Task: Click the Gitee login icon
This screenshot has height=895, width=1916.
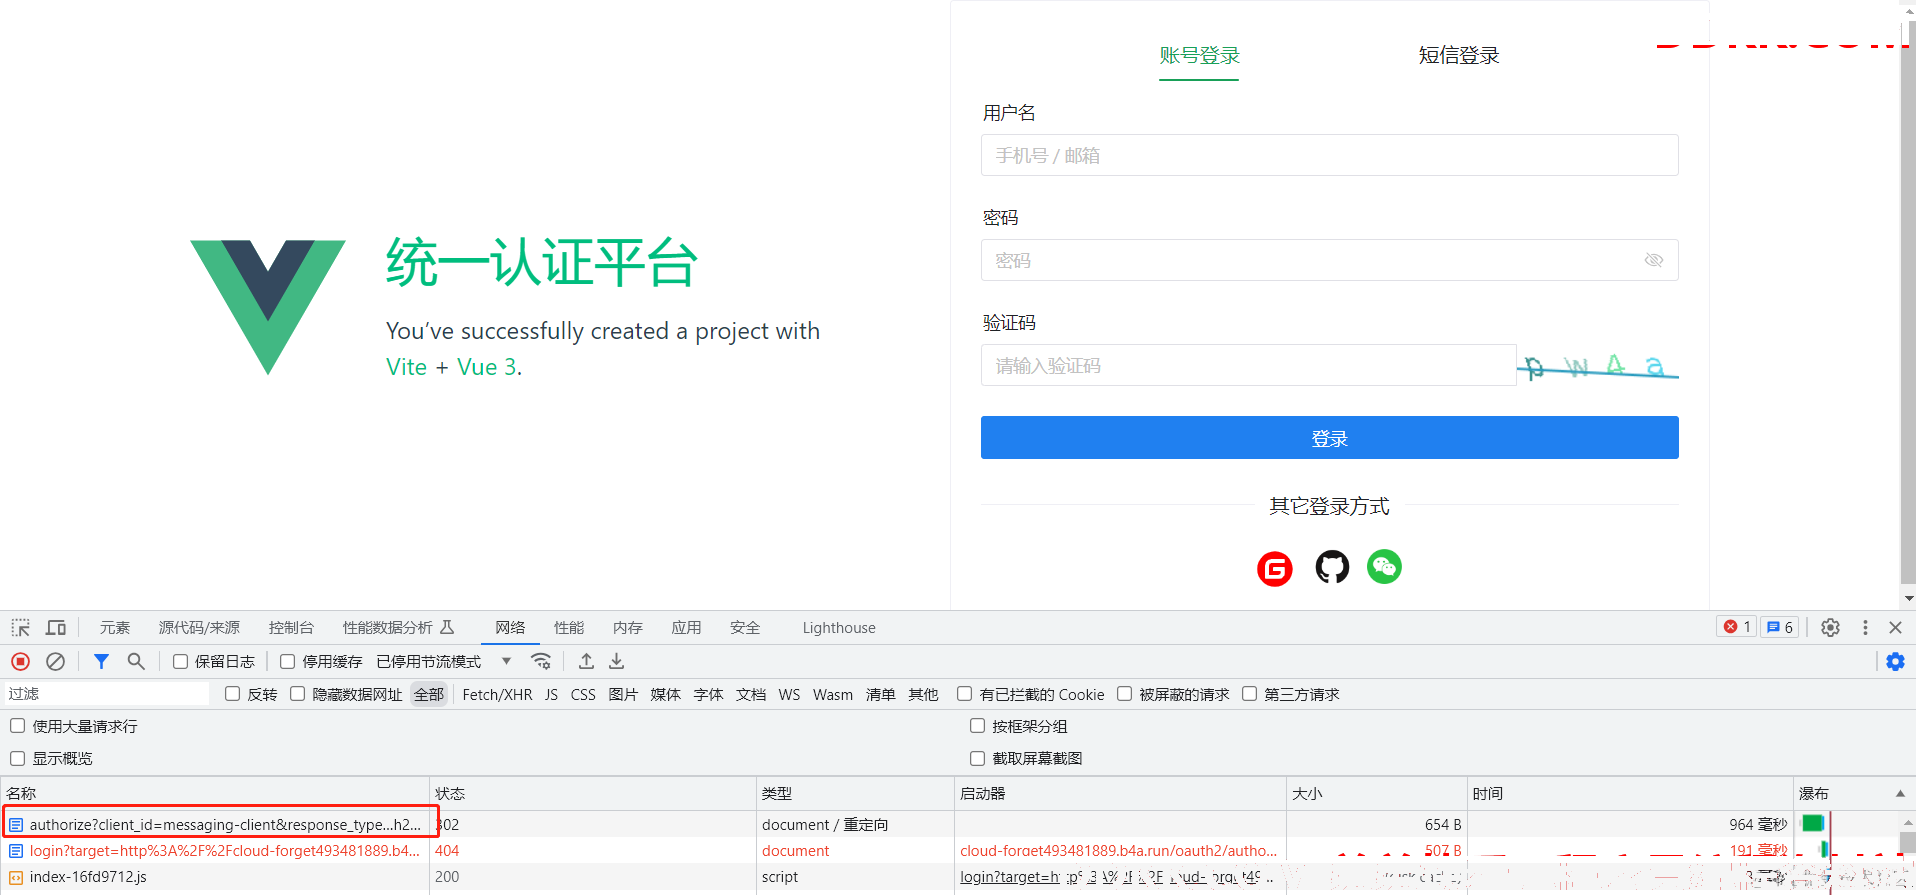Action: click(x=1274, y=569)
